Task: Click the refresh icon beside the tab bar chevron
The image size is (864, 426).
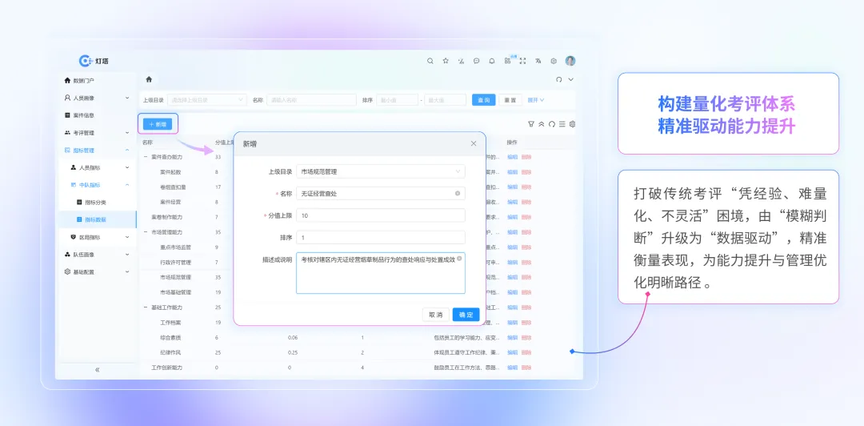Action: pyautogui.click(x=559, y=79)
